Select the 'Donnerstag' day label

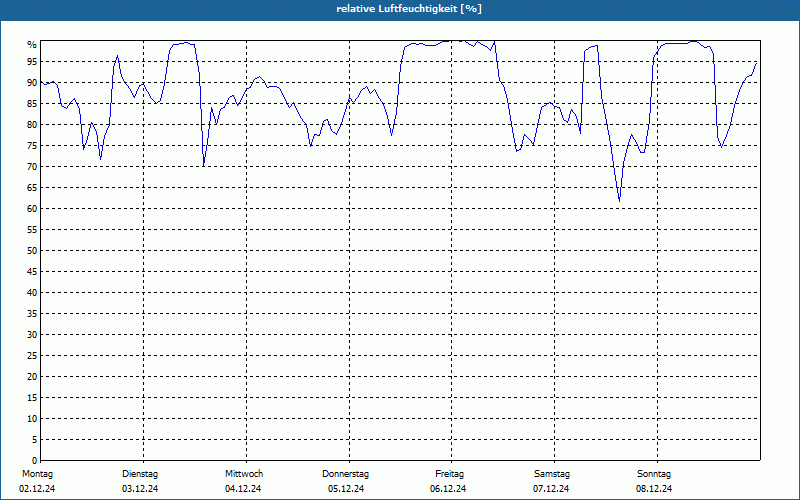[x=345, y=474]
